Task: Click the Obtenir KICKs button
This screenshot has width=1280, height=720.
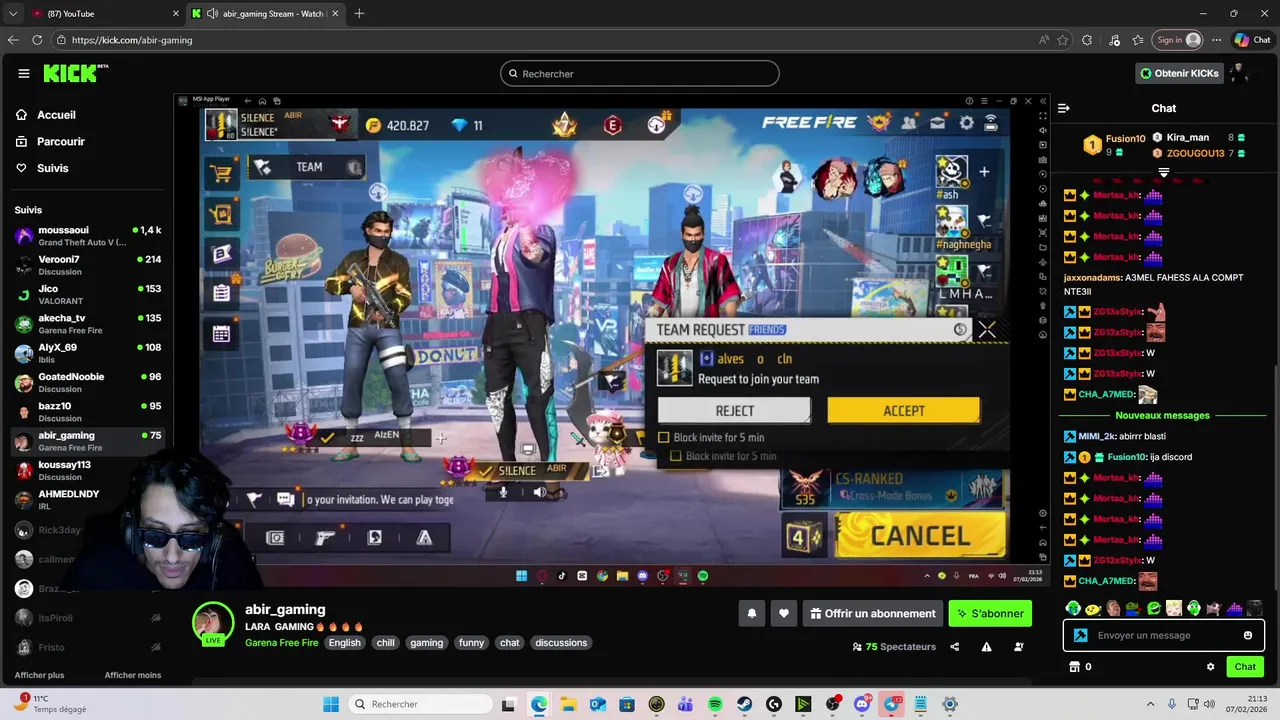Action: [x=1180, y=73]
